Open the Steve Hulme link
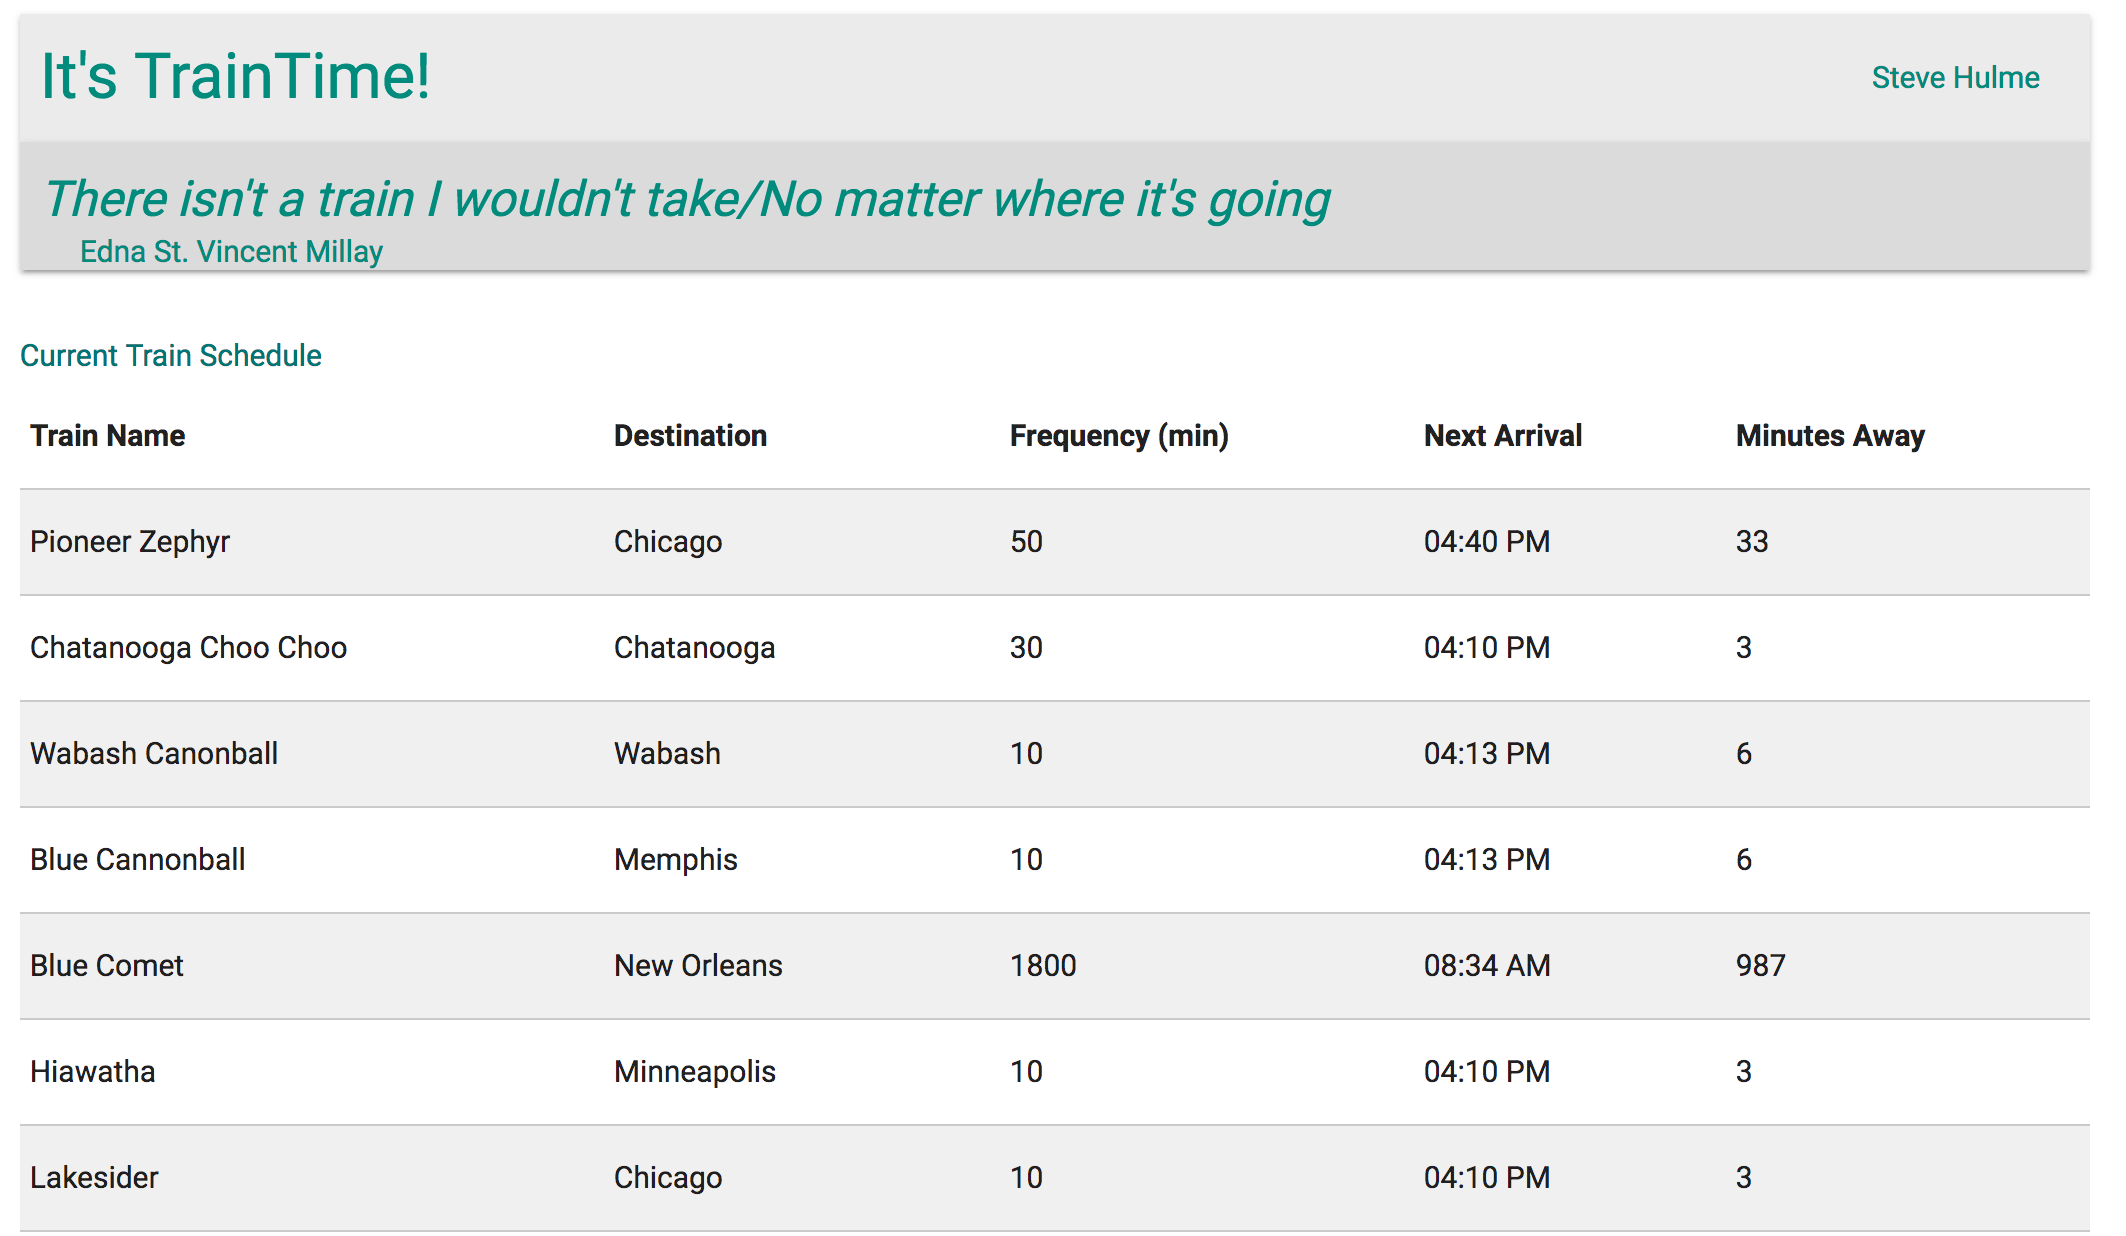The height and width of the screenshot is (1236, 2126). tap(1955, 78)
